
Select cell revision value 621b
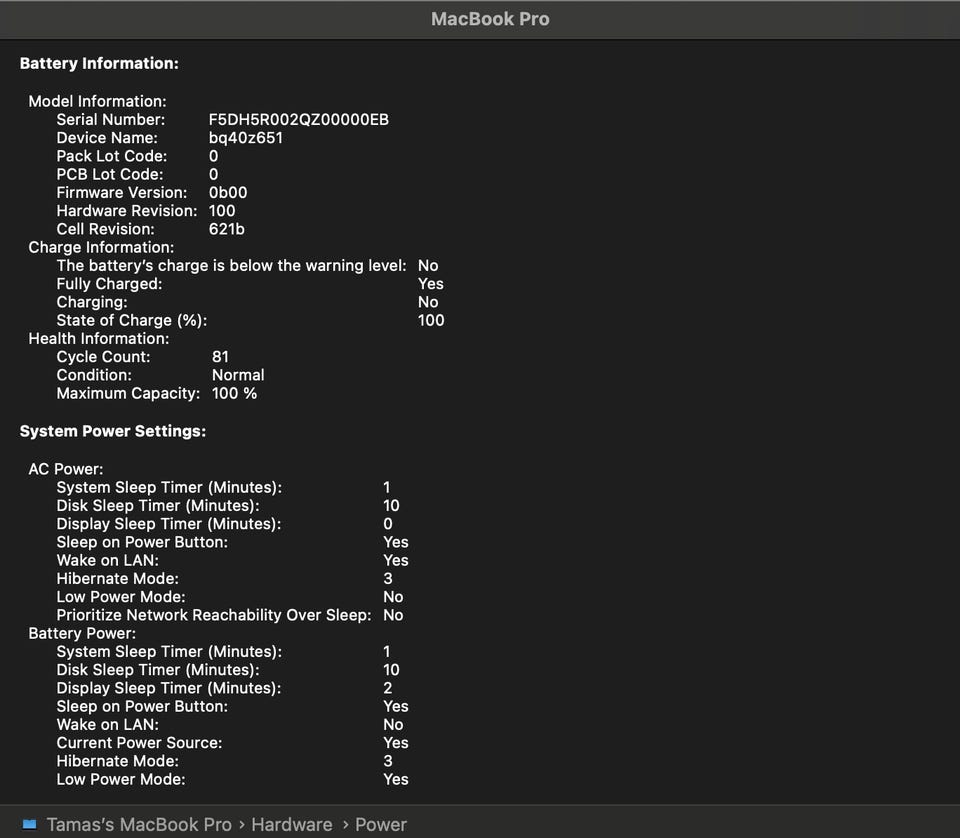point(227,229)
